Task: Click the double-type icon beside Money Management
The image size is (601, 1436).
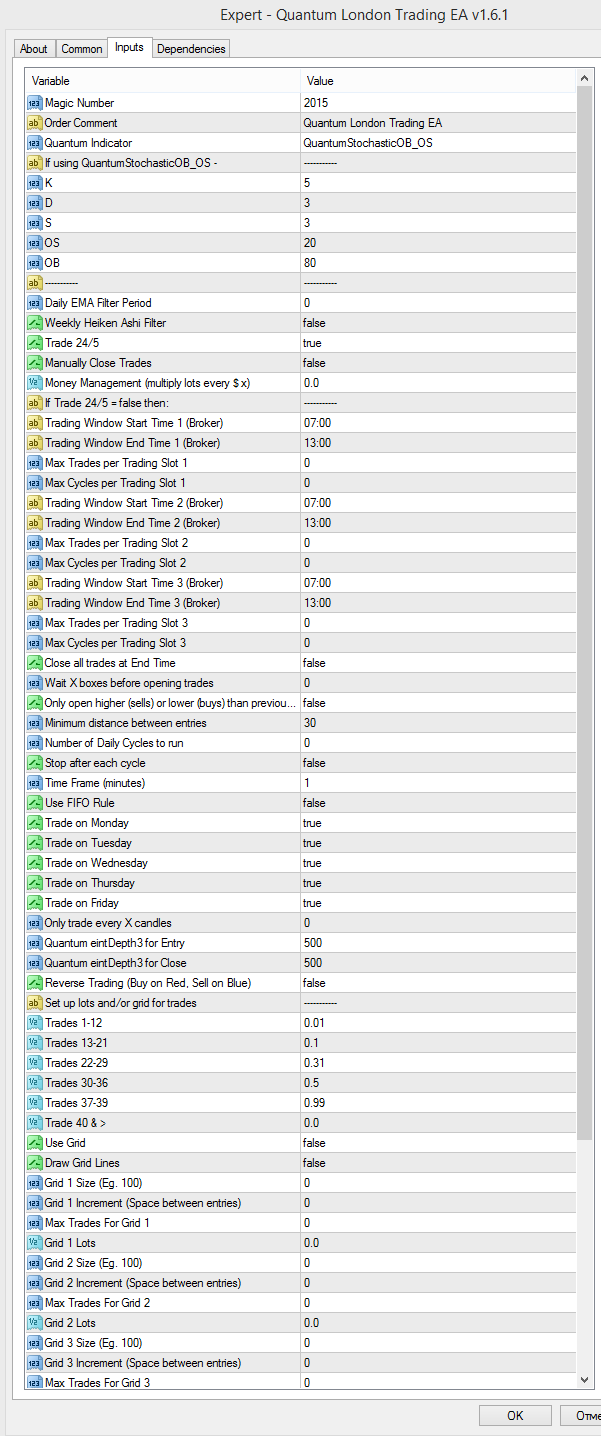Action: [34, 383]
